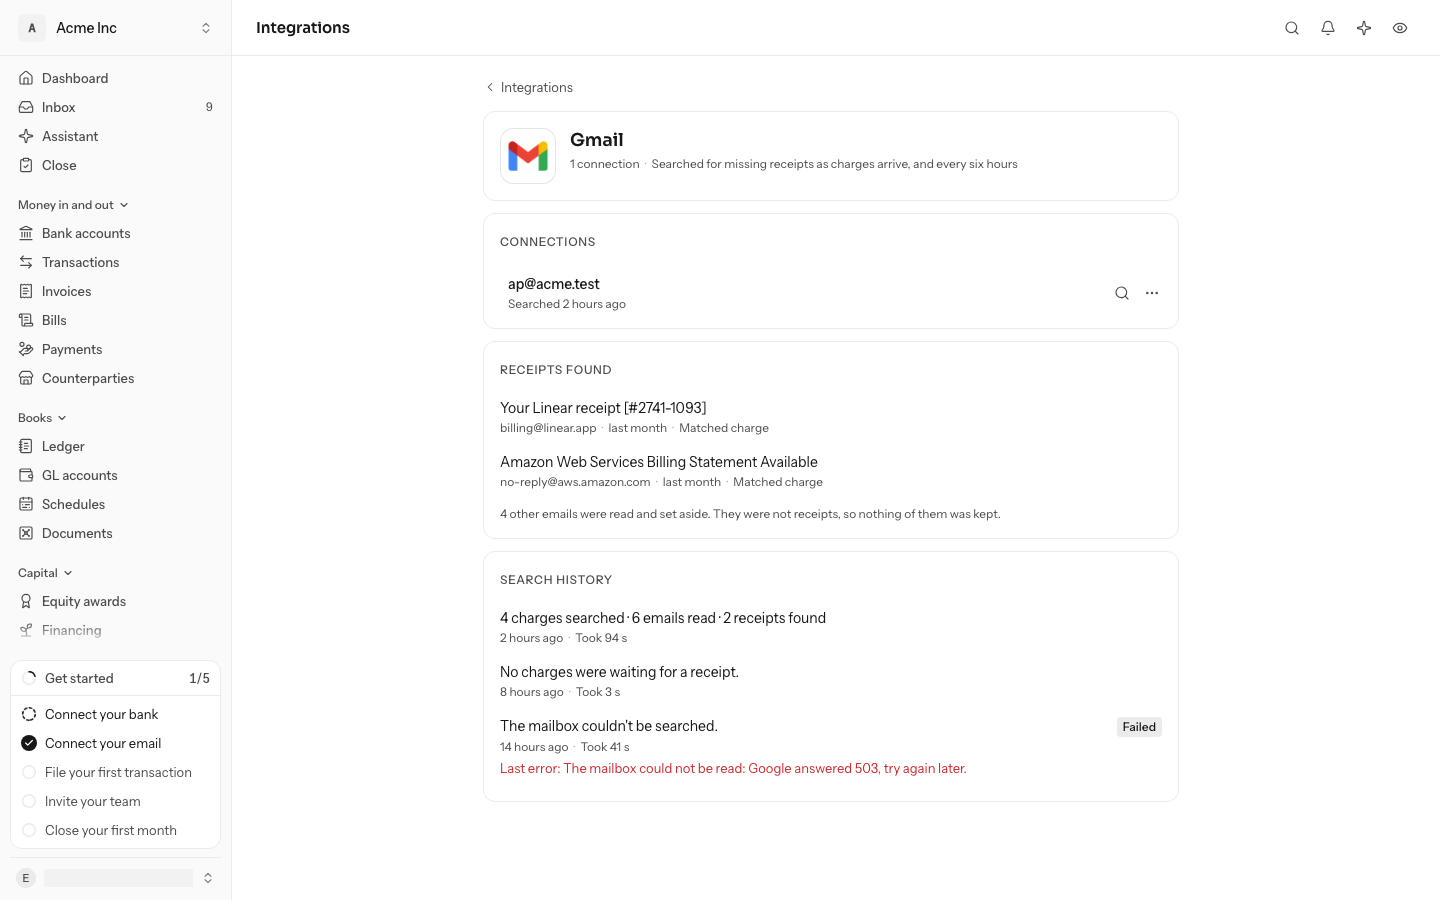Open Payments icon in sidebar
Image resolution: width=1440 pixels, height=900 pixels.
(x=26, y=349)
